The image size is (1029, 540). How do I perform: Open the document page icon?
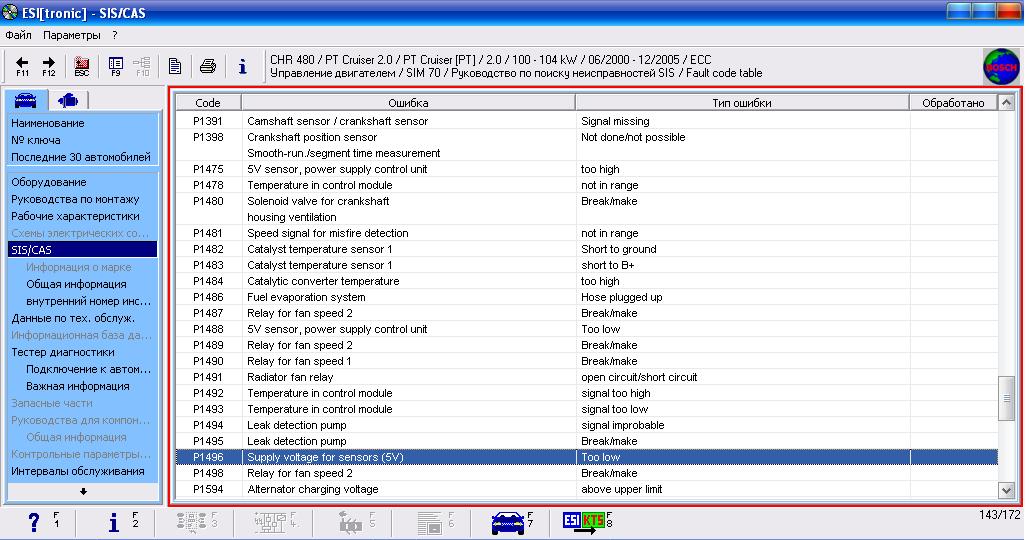[x=175, y=66]
